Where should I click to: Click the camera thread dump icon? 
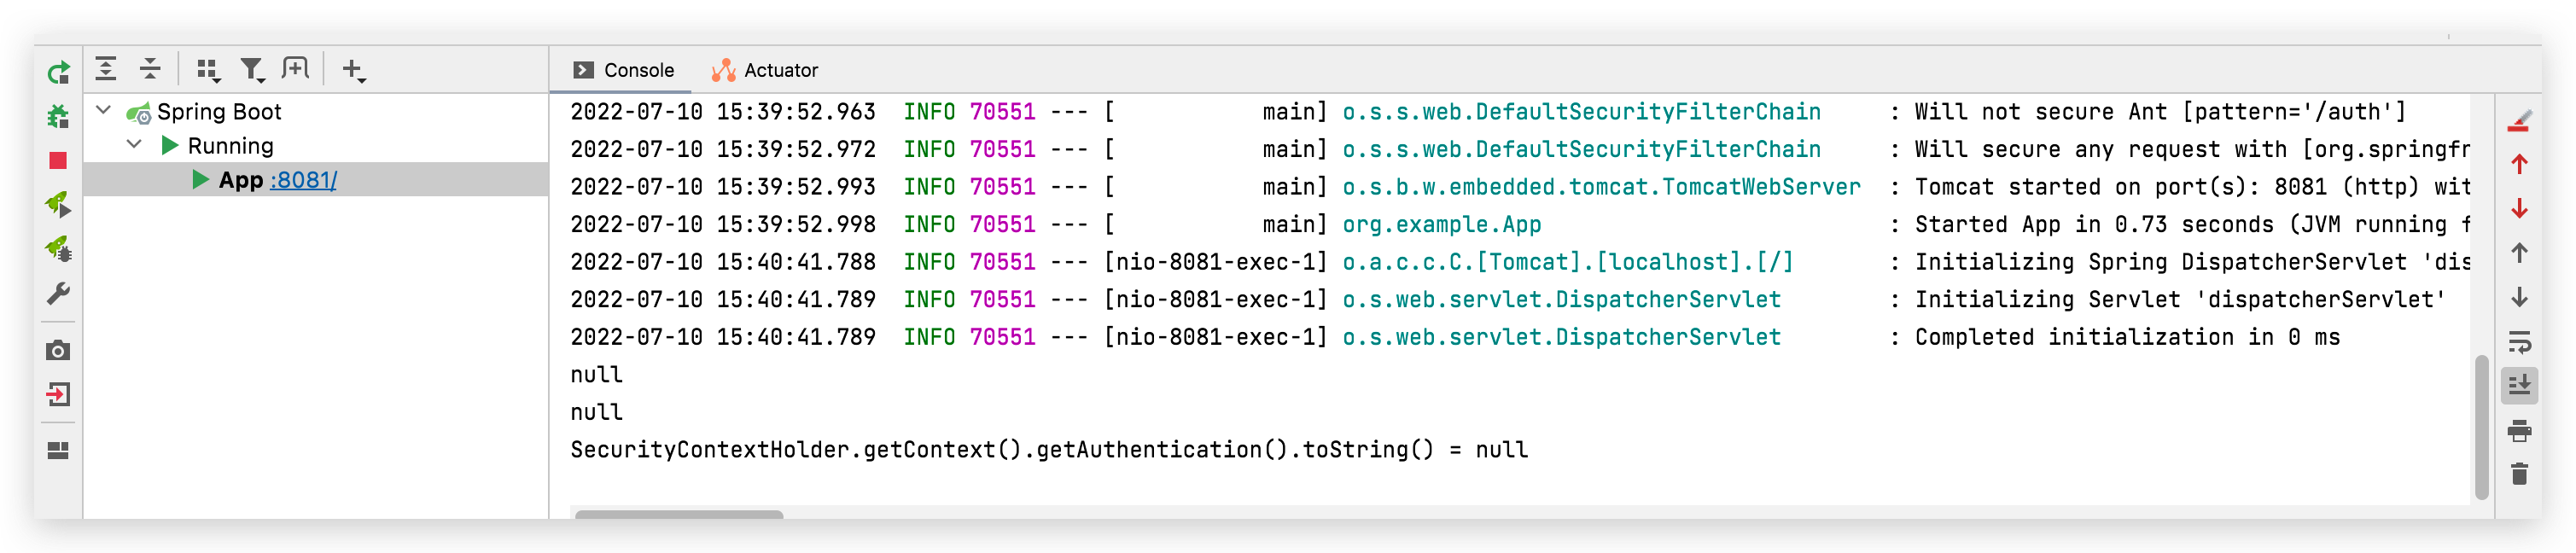pos(58,351)
